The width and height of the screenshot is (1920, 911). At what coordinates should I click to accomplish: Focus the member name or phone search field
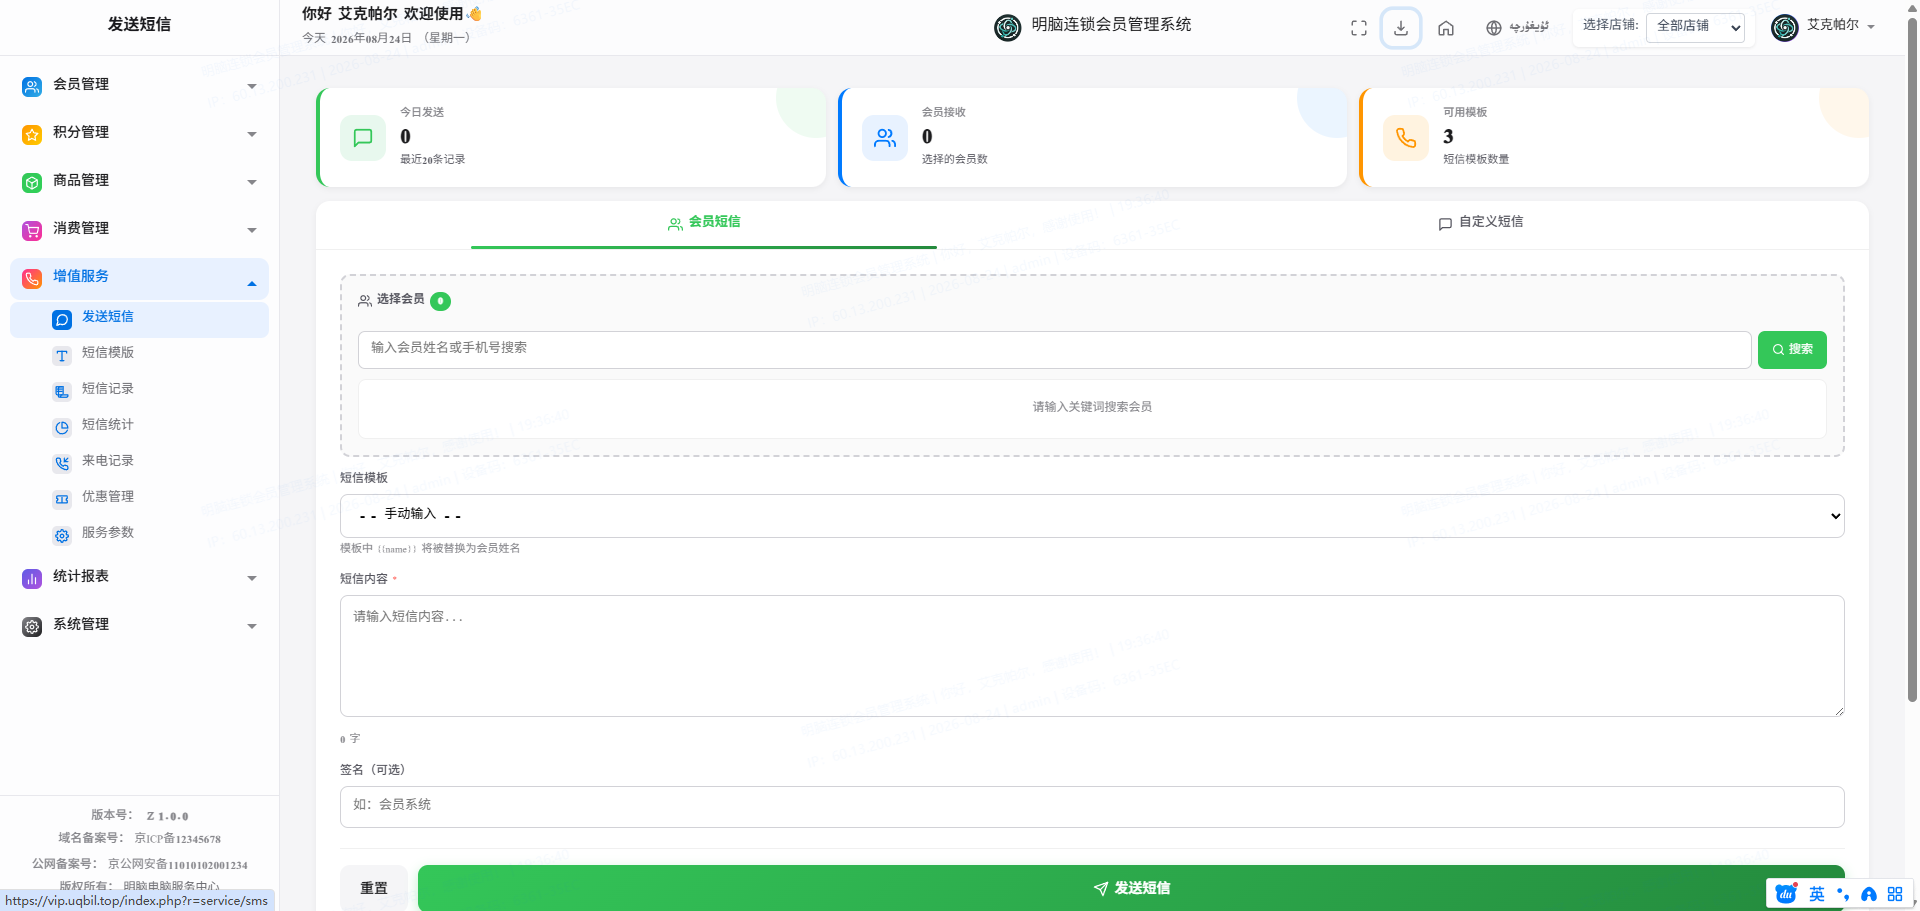(x=1054, y=350)
